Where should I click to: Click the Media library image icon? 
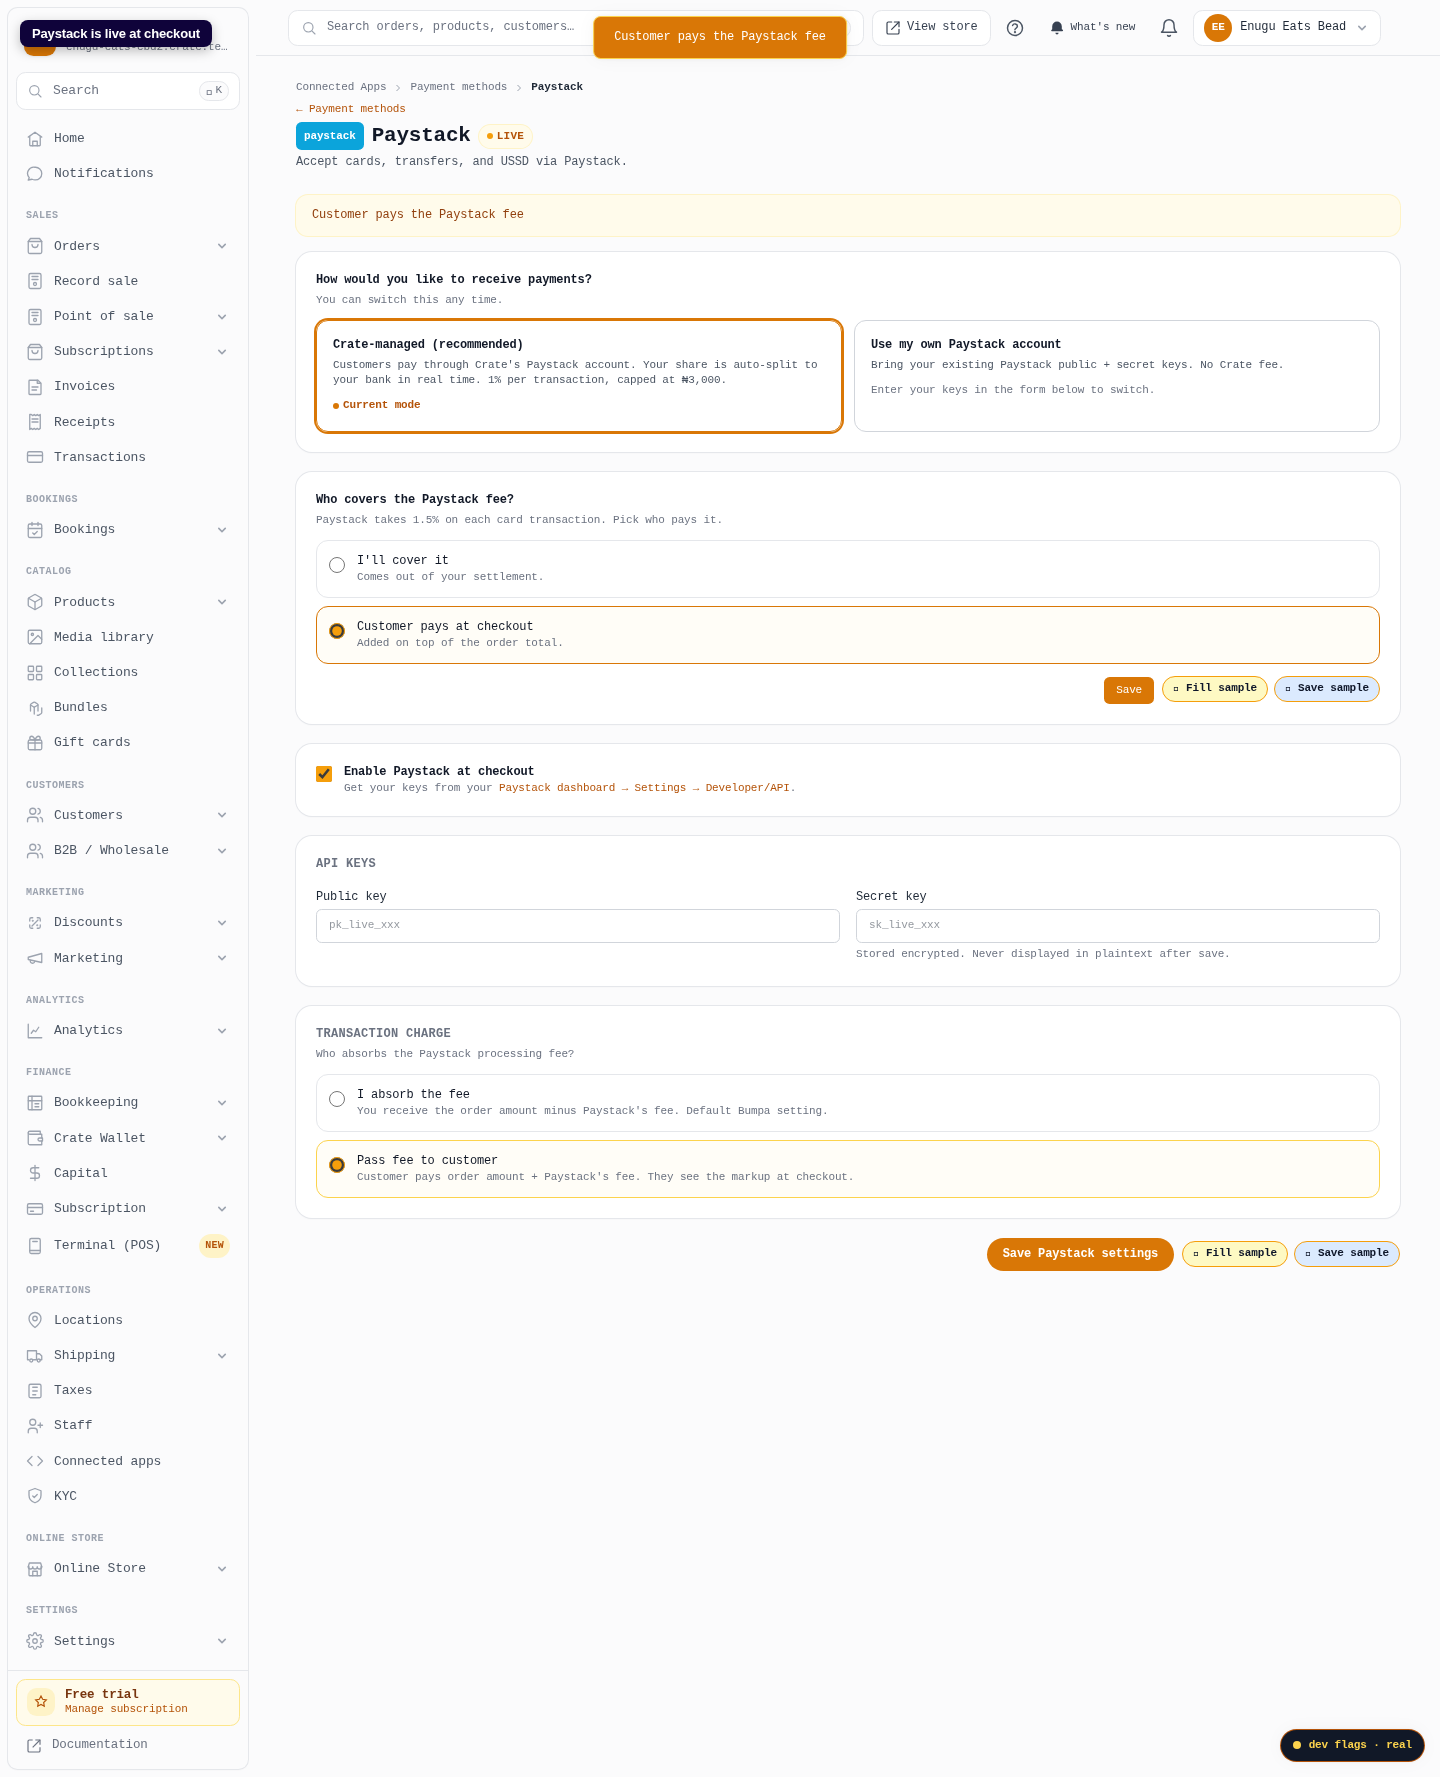coord(35,637)
